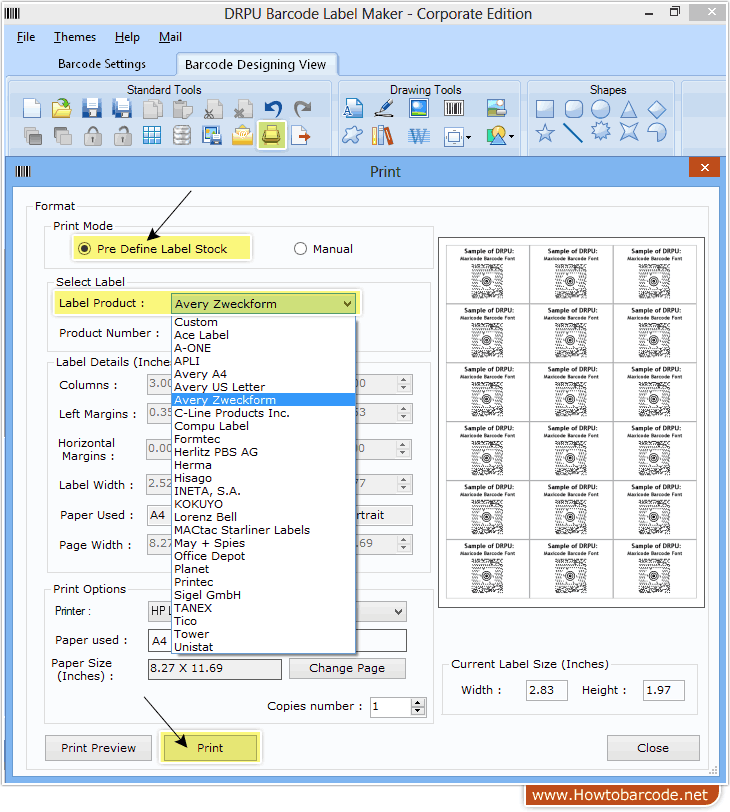Screen dimensions: 730x812
Task: Click the Print Preview button
Action: click(98, 748)
